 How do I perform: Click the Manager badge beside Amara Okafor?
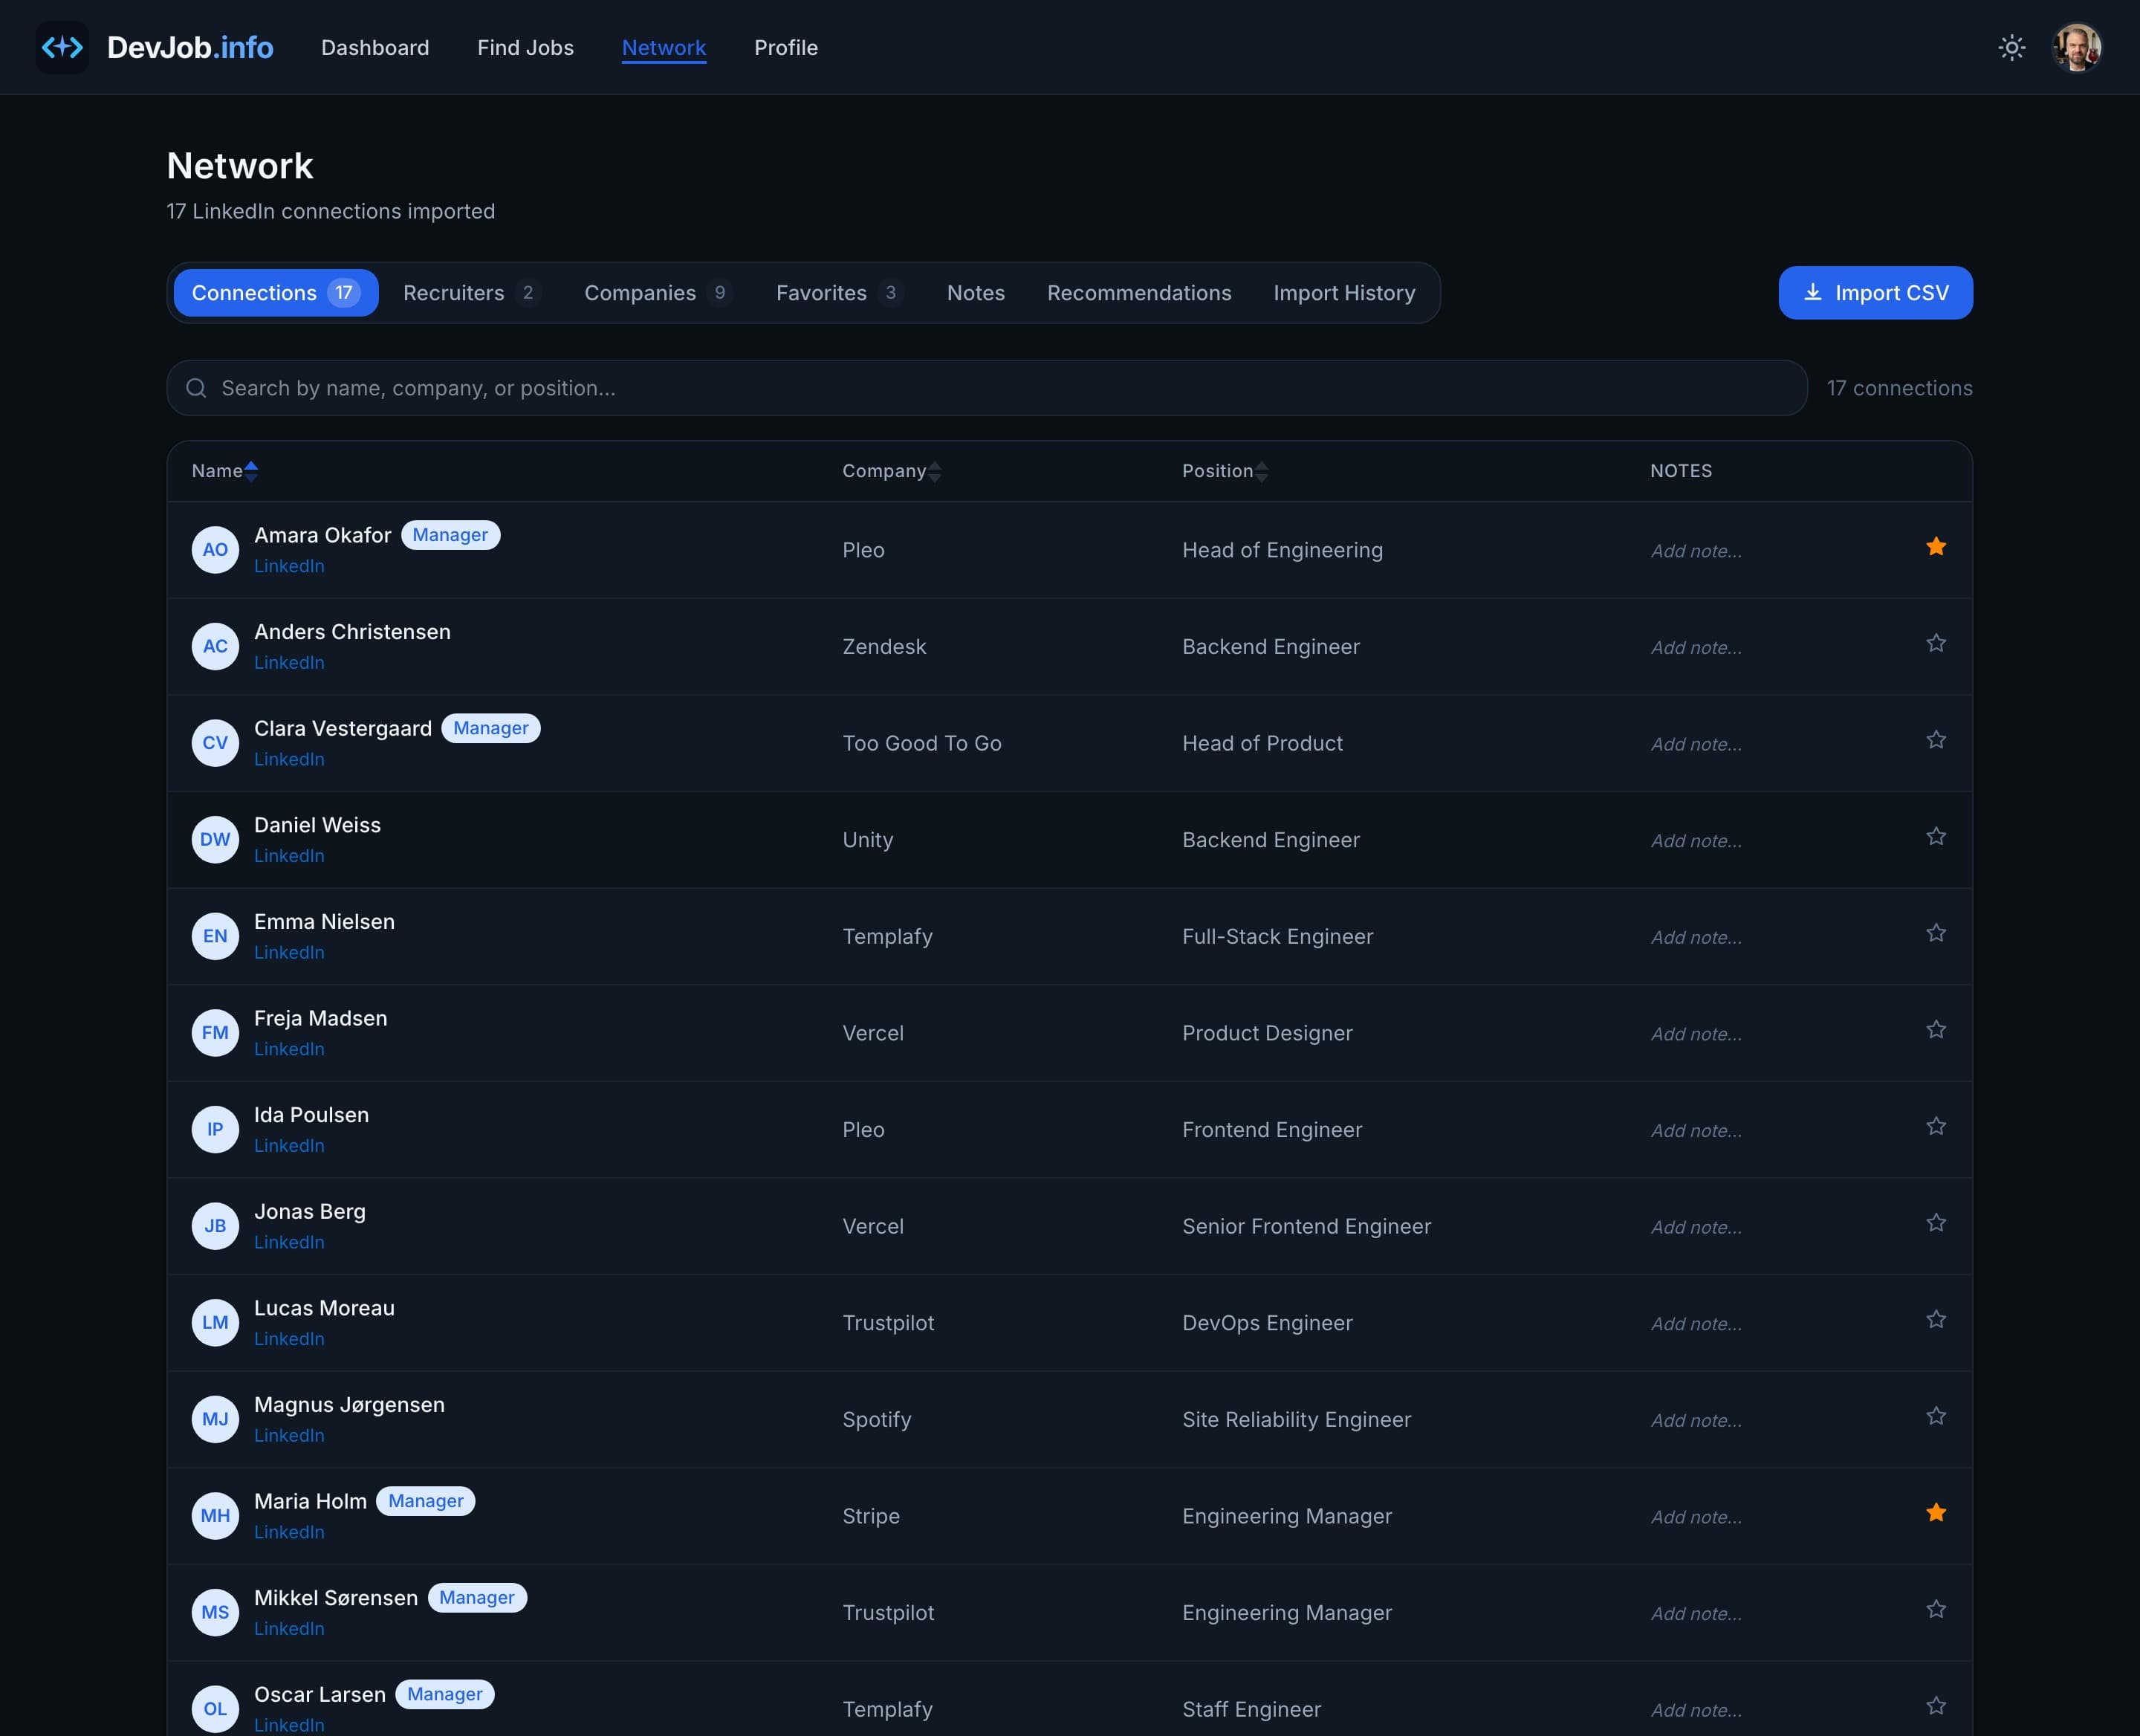click(x=450, y=535)
